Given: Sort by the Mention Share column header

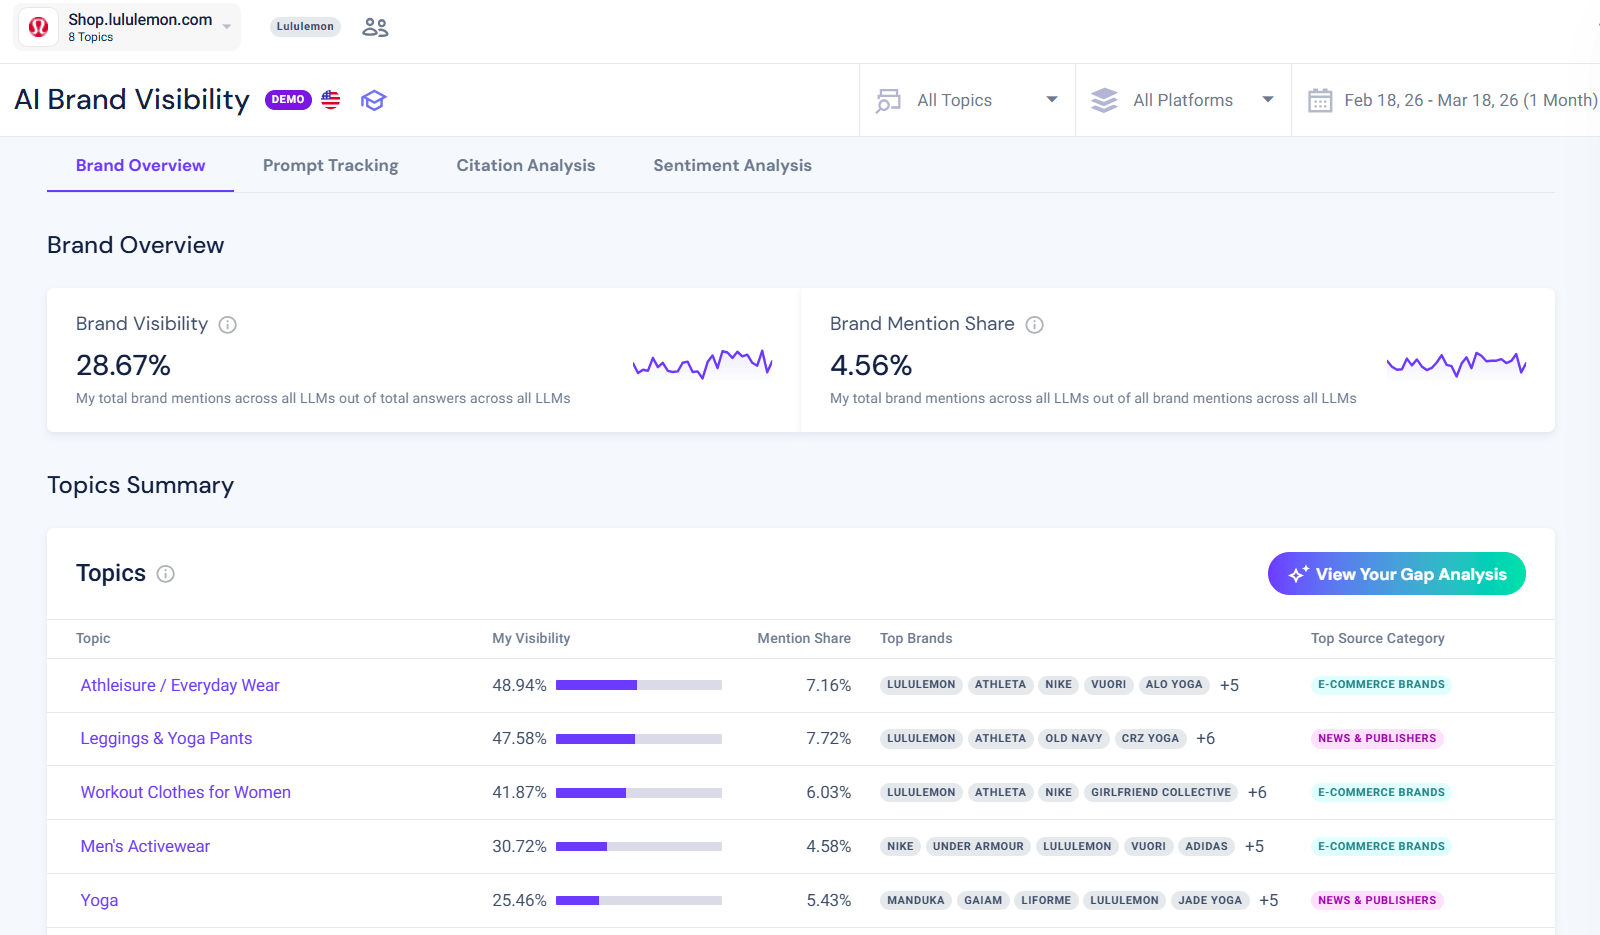Looking at the screenshot, I should 804,639.
